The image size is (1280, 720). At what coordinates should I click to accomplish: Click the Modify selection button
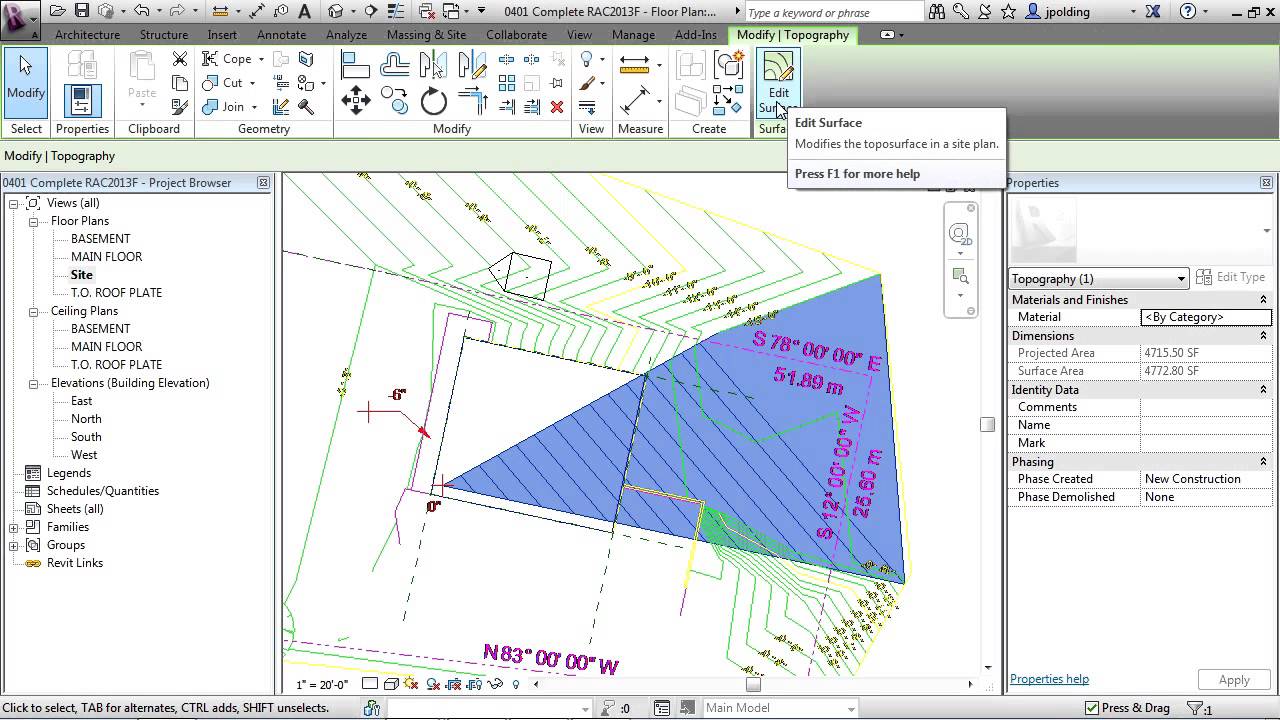click(26, 82)
